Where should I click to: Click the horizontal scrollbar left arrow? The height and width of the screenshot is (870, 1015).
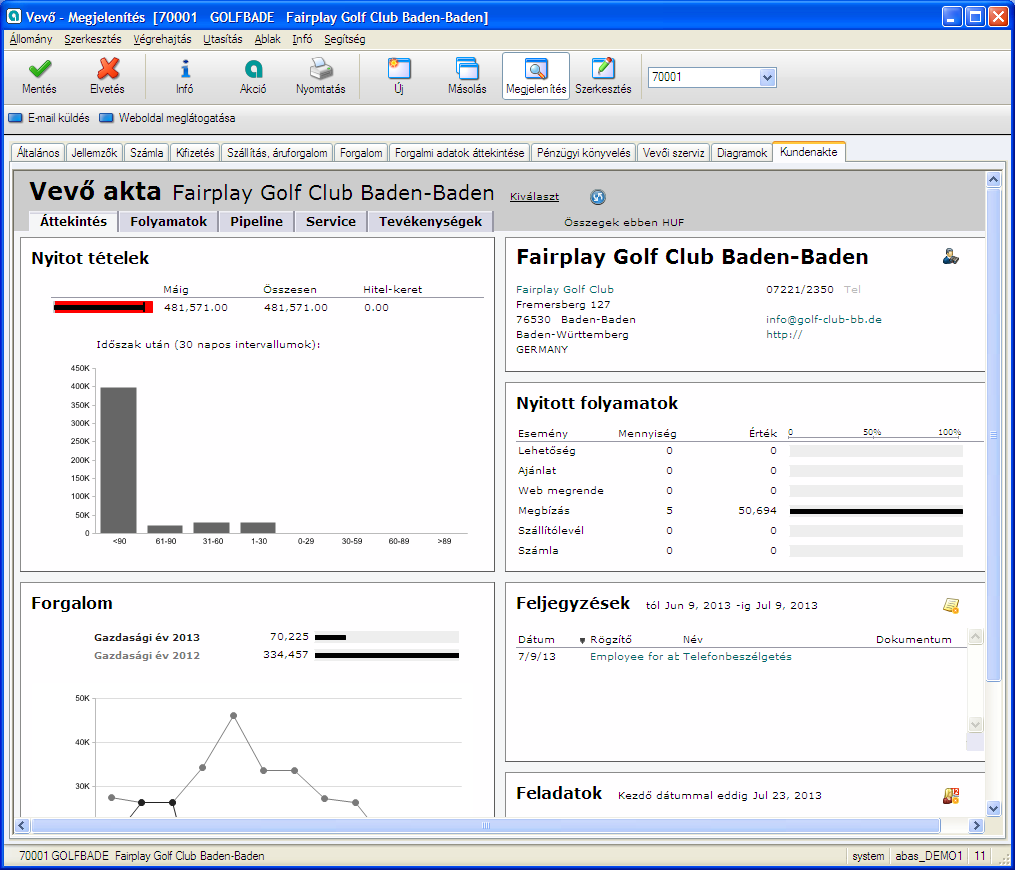point(21,825)
